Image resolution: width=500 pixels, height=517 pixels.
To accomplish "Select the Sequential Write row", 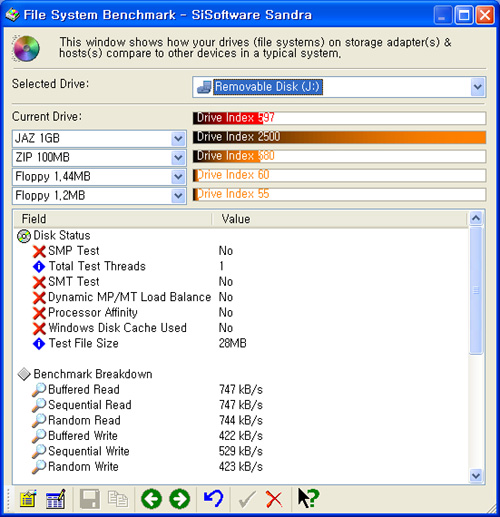I will pos(241,451).
